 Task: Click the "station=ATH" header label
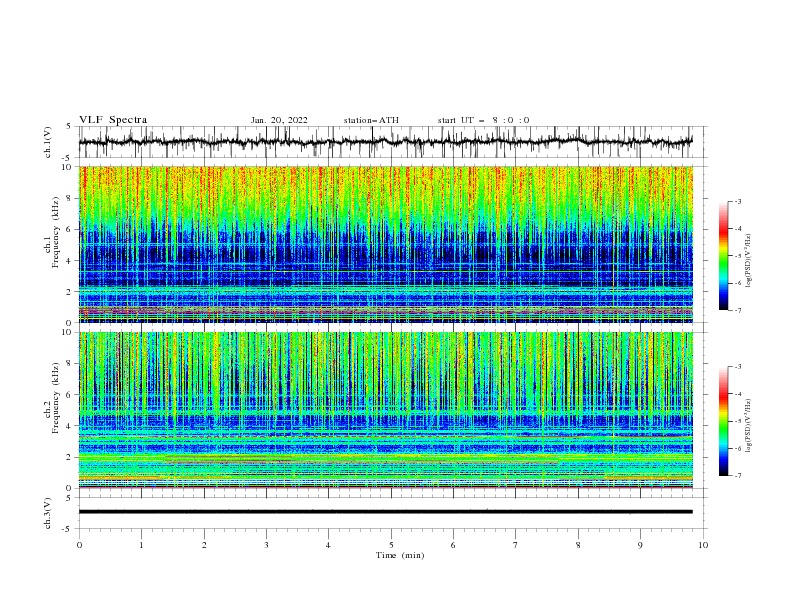tap(371, 120)
